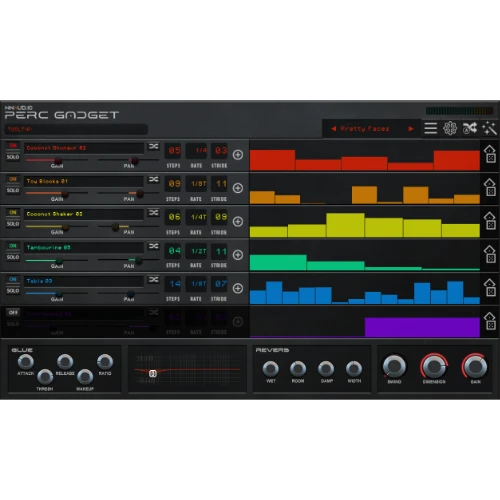Click the Coconut Ghungur gain slider

pos(57,160)
